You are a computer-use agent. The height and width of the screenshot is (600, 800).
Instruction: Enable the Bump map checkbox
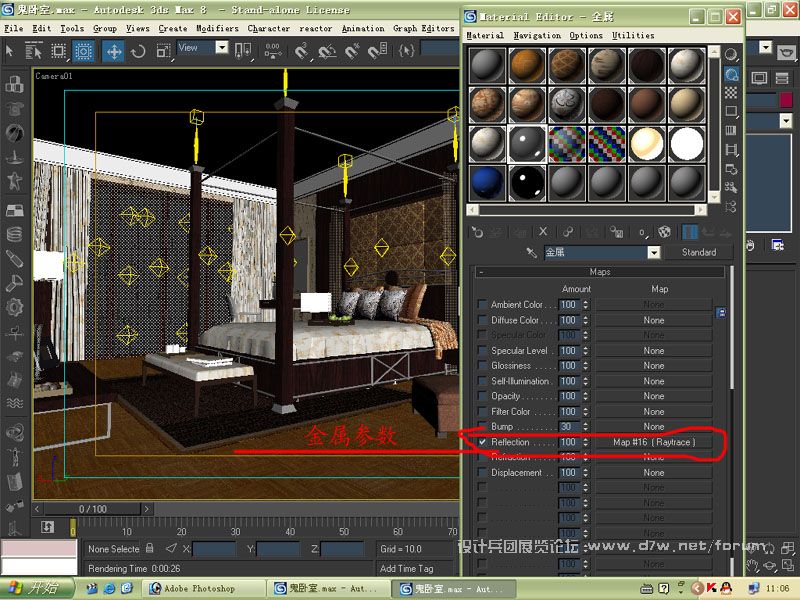pos(483,427)
